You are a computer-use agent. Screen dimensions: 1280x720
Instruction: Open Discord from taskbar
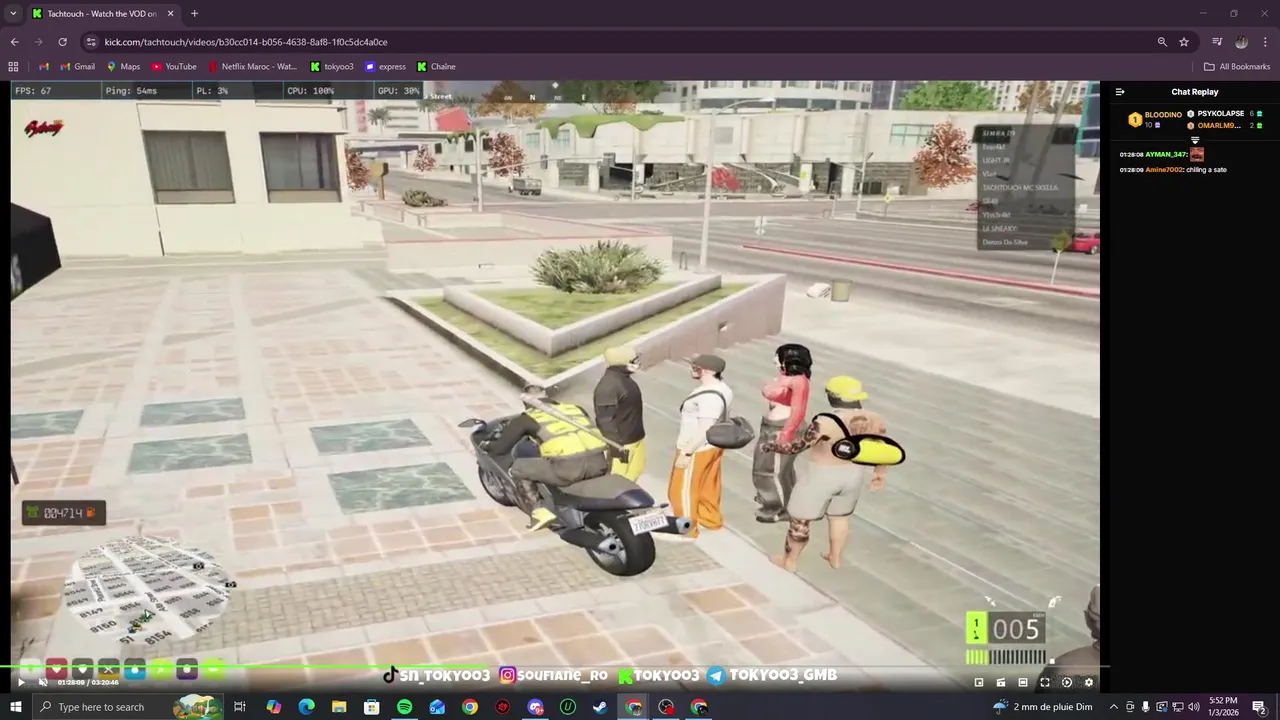(x=535, y=707)
